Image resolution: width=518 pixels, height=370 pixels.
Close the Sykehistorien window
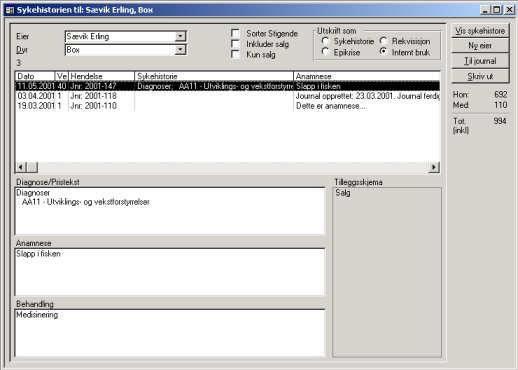click(x=509, y=10)
